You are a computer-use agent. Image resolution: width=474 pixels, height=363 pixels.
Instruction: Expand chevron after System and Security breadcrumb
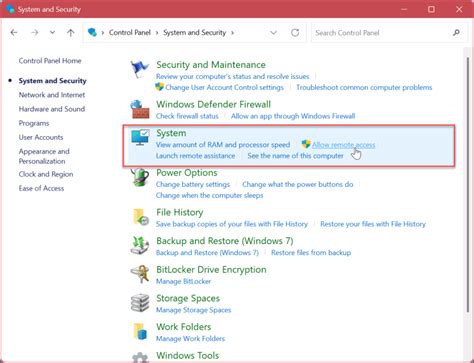[x=232, y=33]
